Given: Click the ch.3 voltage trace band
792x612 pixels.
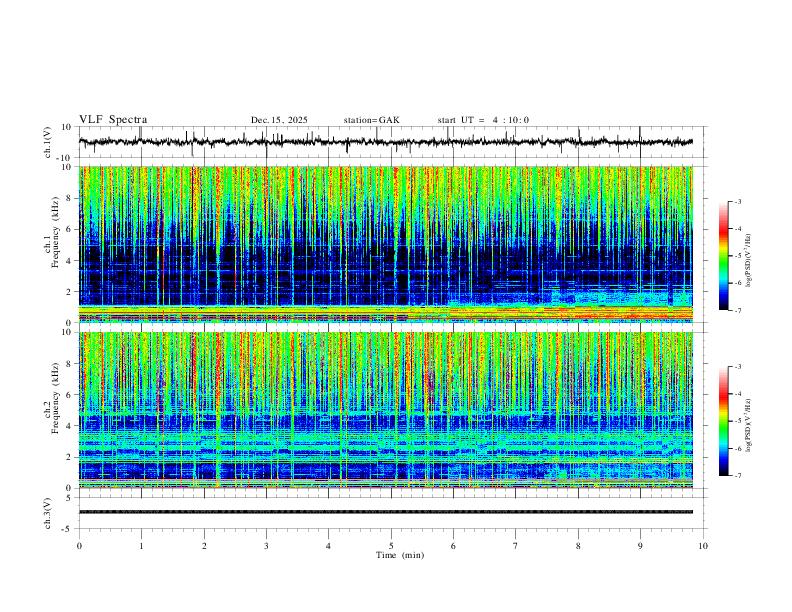Looking at the screenshot, I should tap(386, 512).
